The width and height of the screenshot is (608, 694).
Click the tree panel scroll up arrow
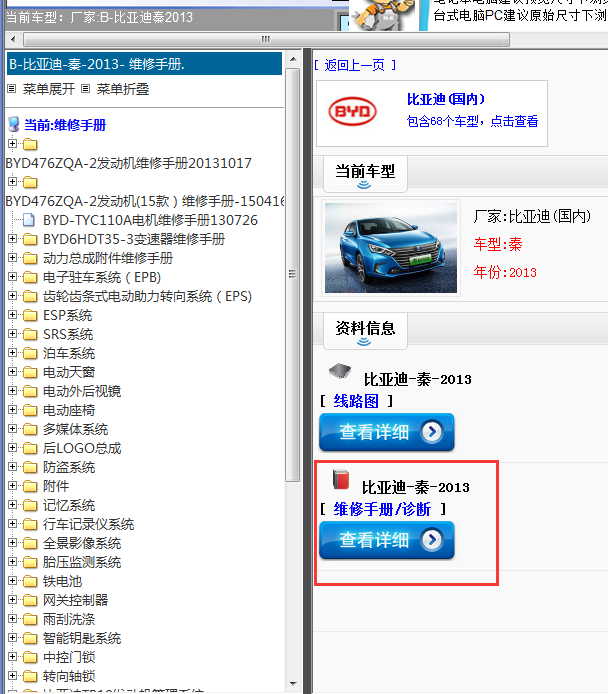[x=293, y=59]
